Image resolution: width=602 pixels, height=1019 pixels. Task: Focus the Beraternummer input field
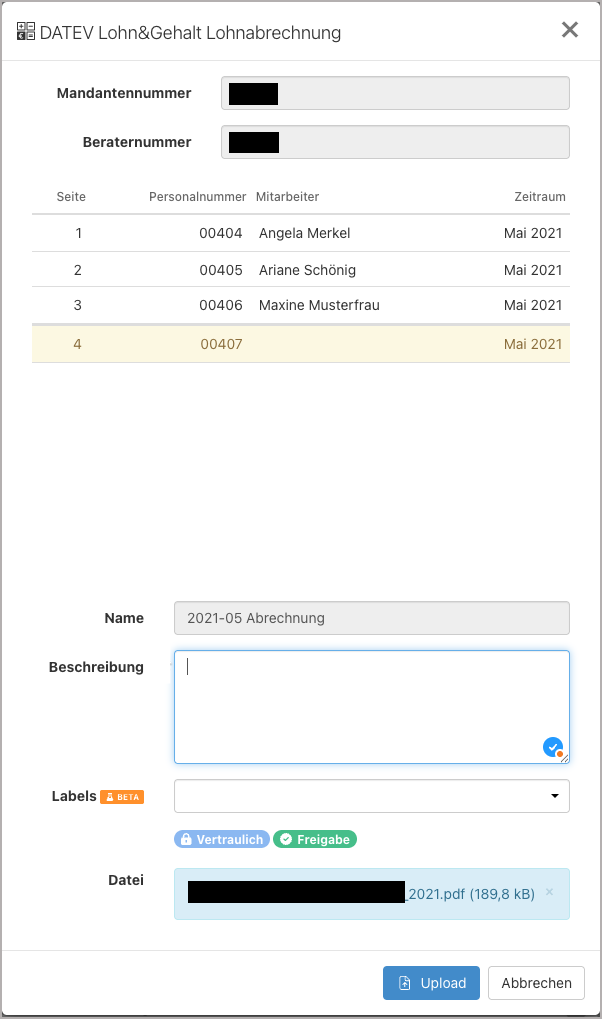395,142
